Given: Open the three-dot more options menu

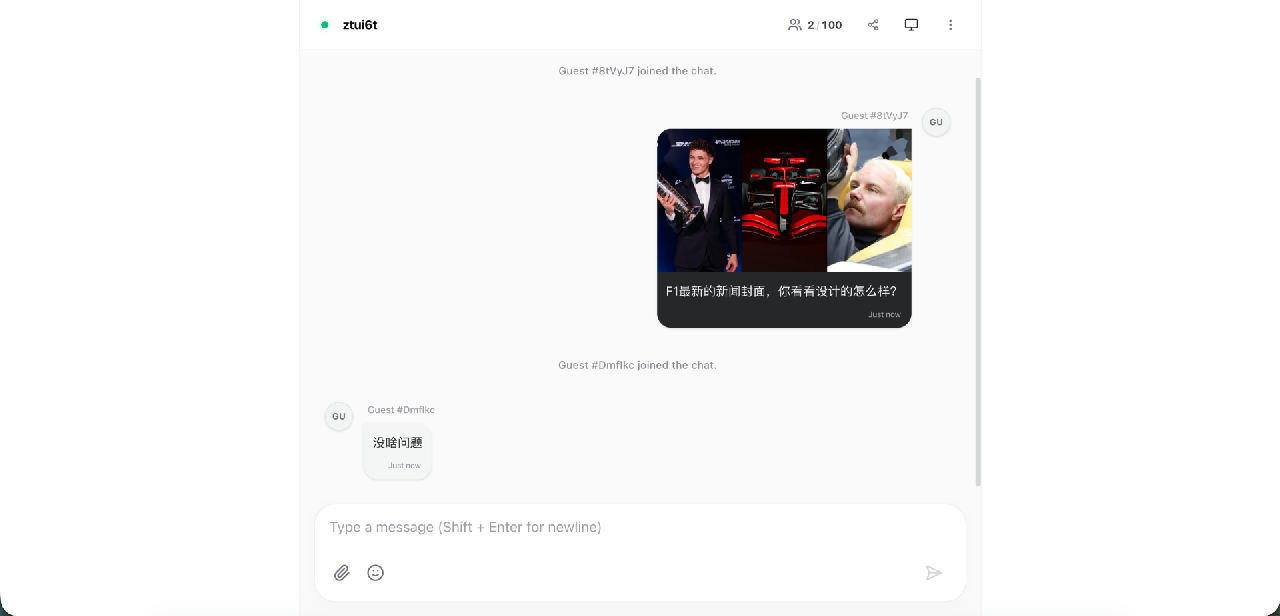Looking at the screenshot, I should tap(950, 25).
